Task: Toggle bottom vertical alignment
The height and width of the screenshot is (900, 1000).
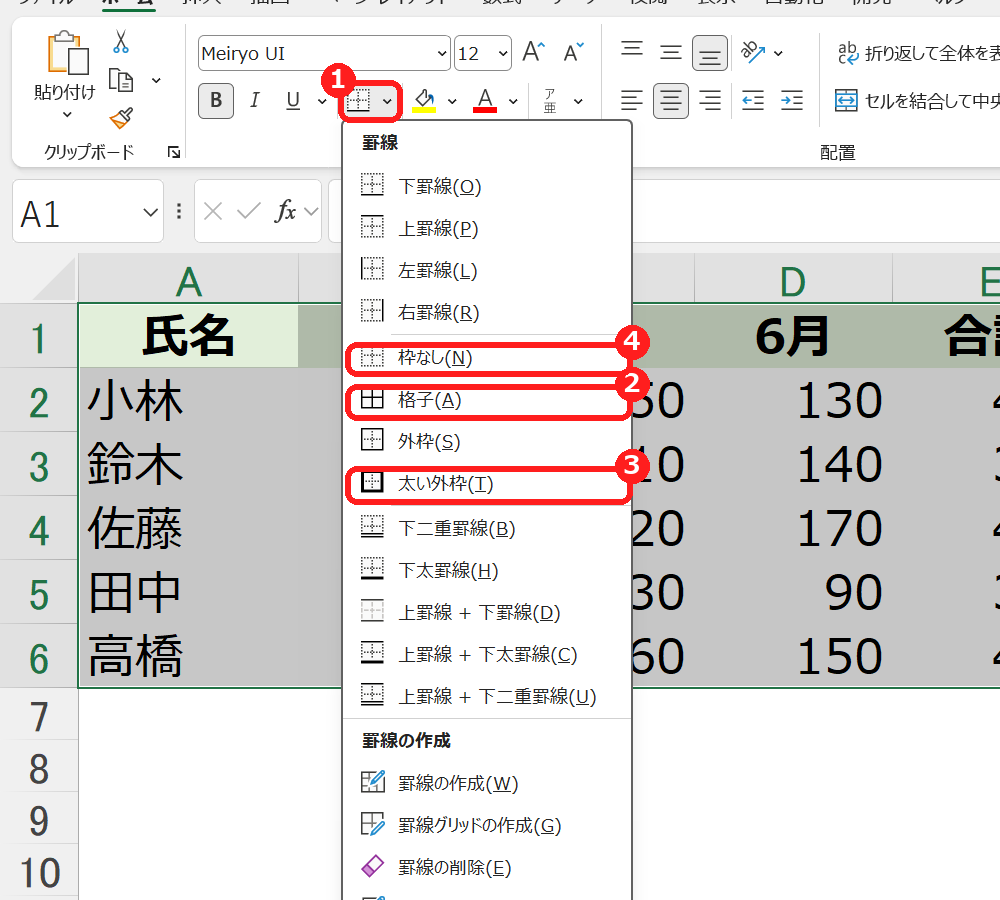Action: pyautogui.click(x=710, y=53)
